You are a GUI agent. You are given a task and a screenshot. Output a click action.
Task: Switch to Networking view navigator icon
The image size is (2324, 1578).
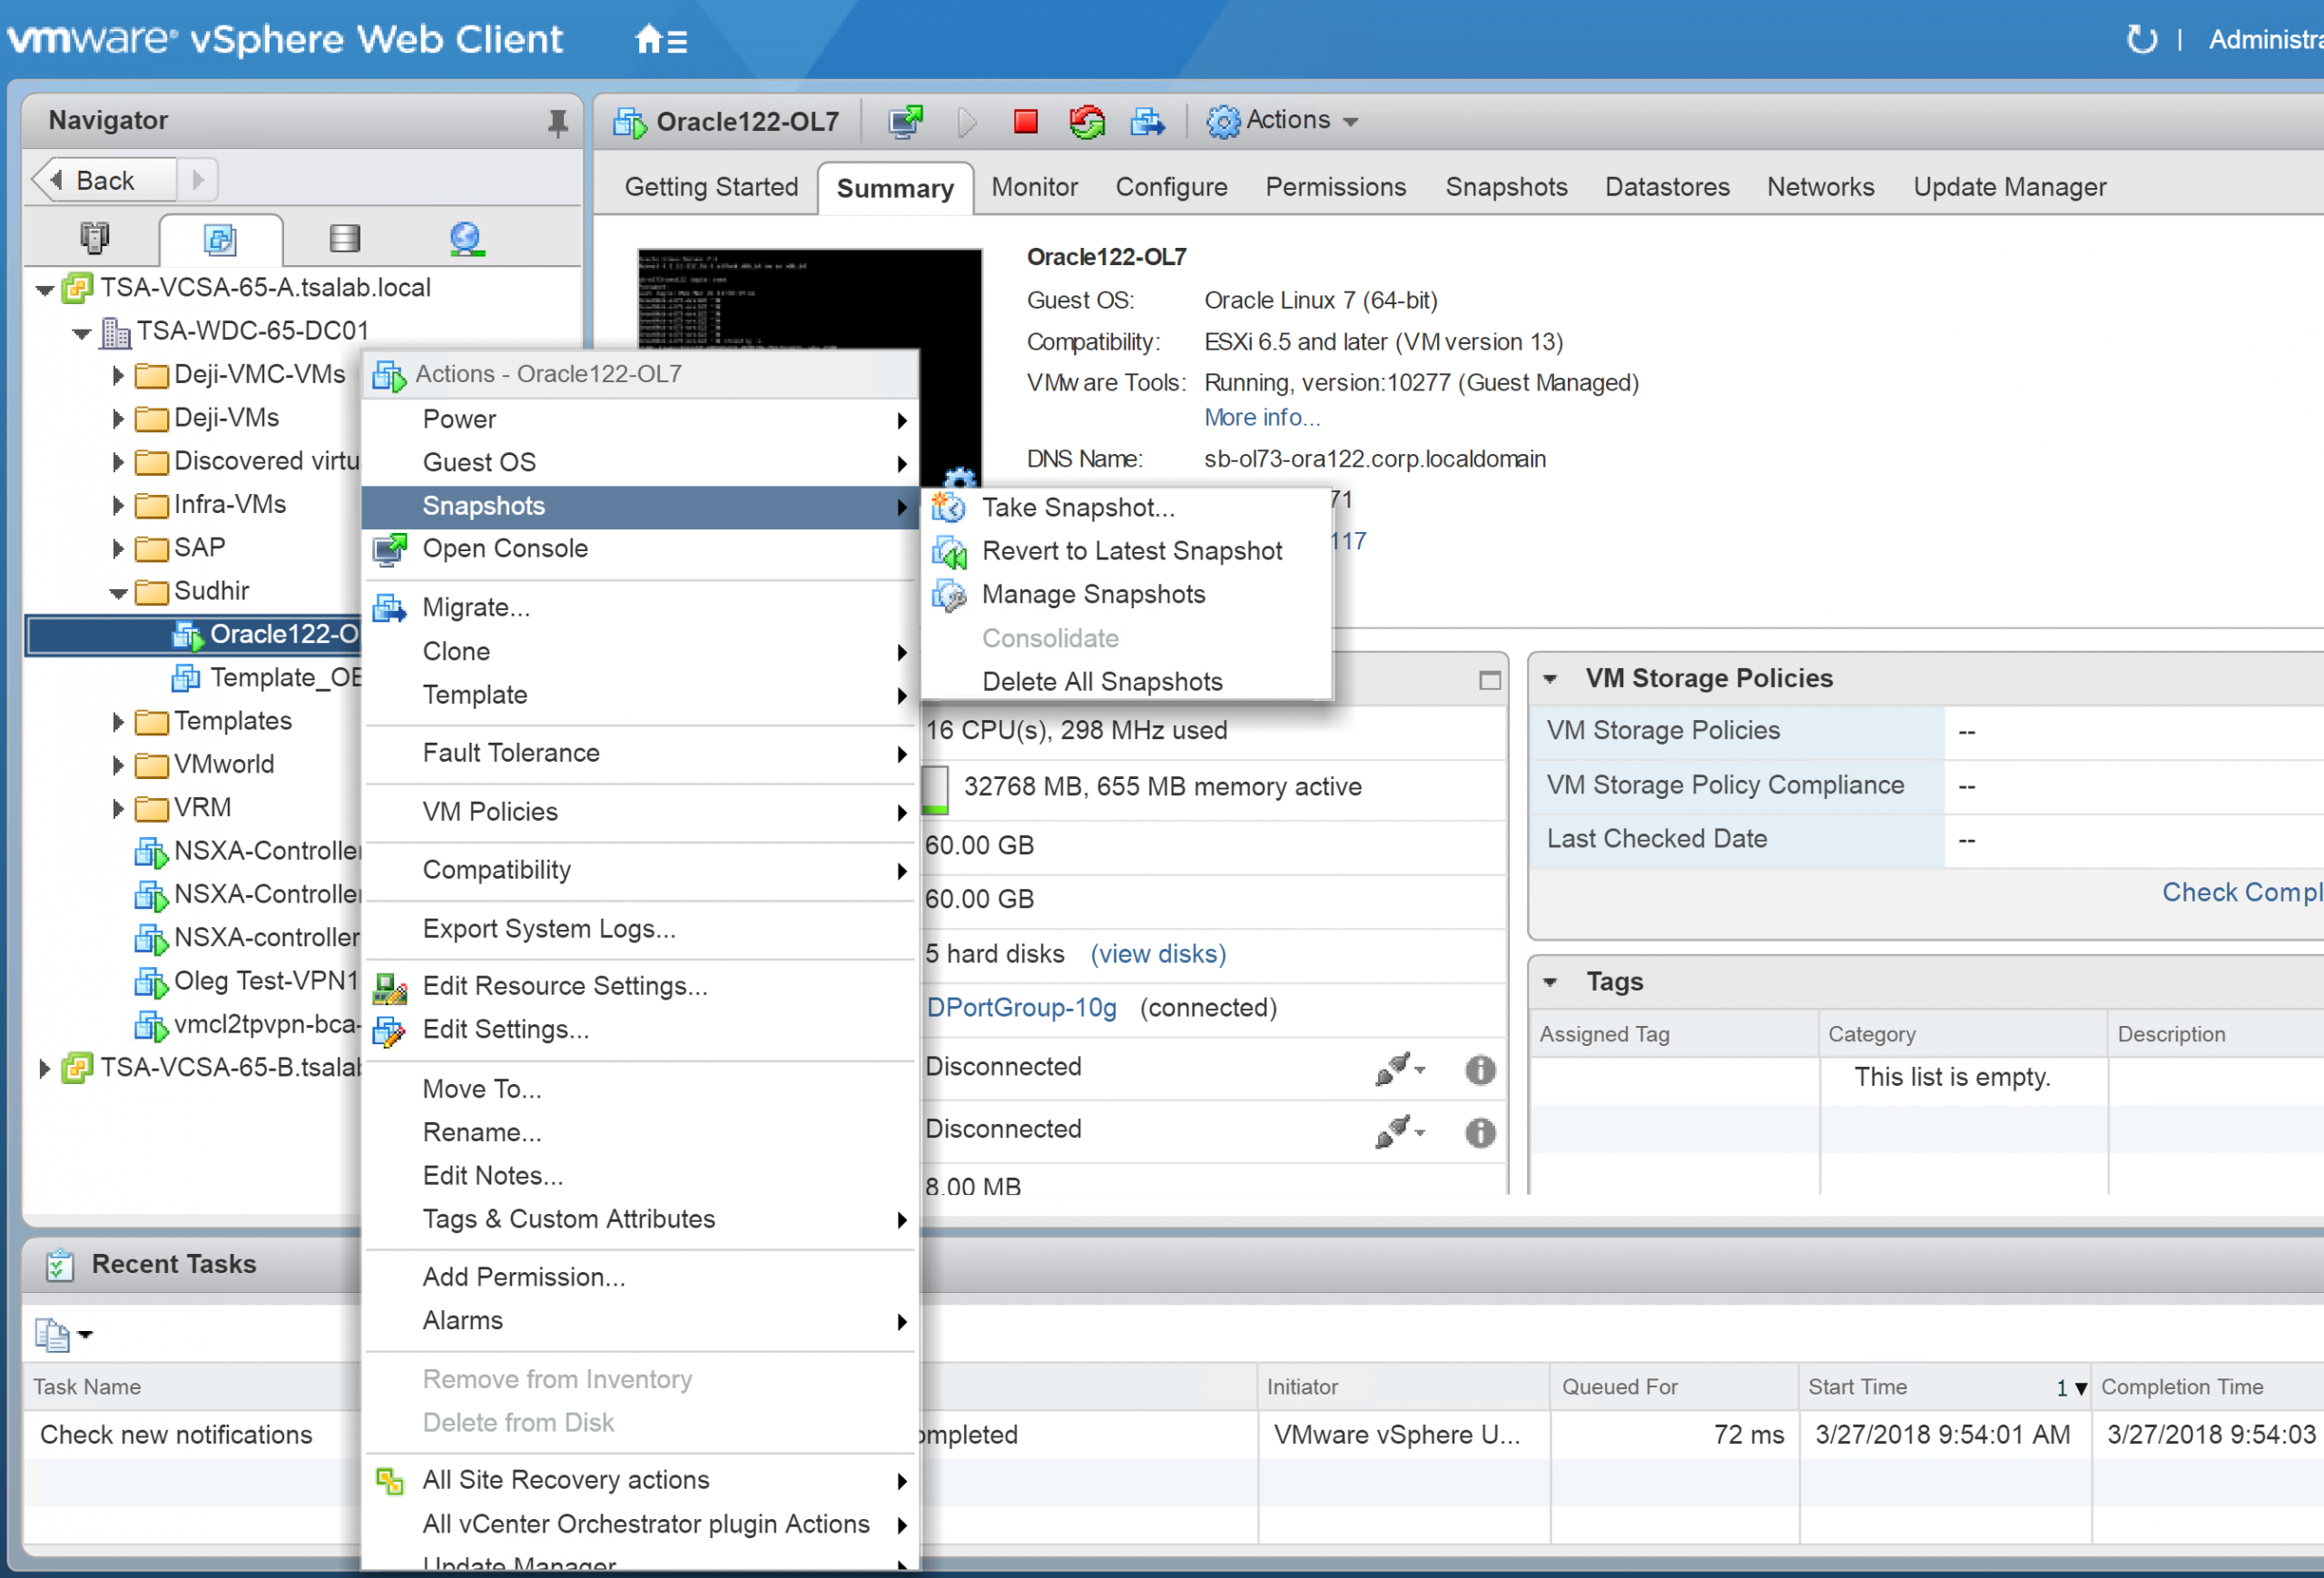[x=466, y=238]
